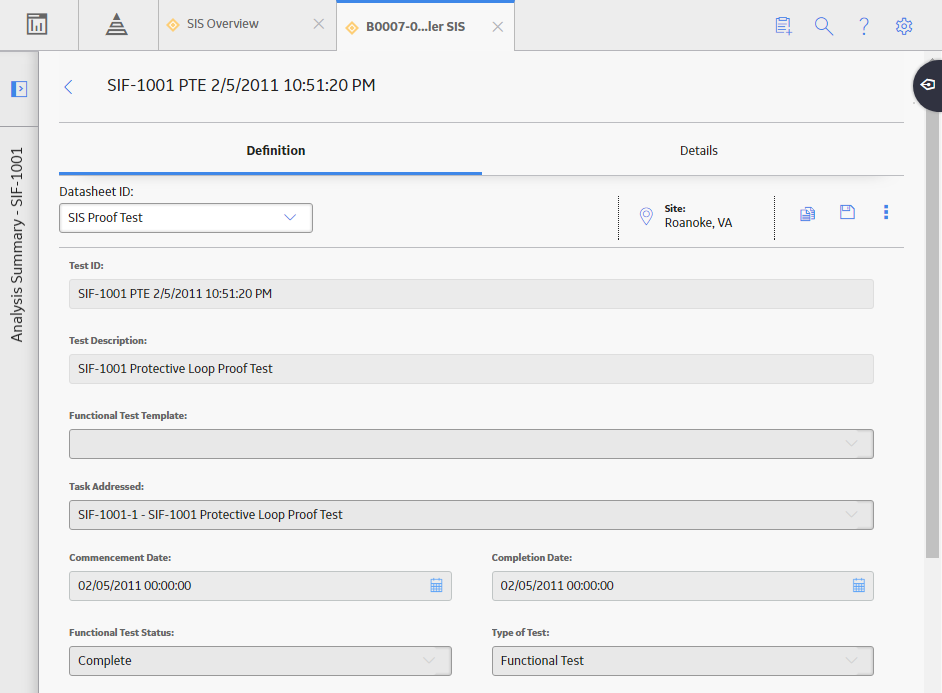The image size is (942, 693).
Task: Open the Commencement Date calendar icon
Action: 436,586
